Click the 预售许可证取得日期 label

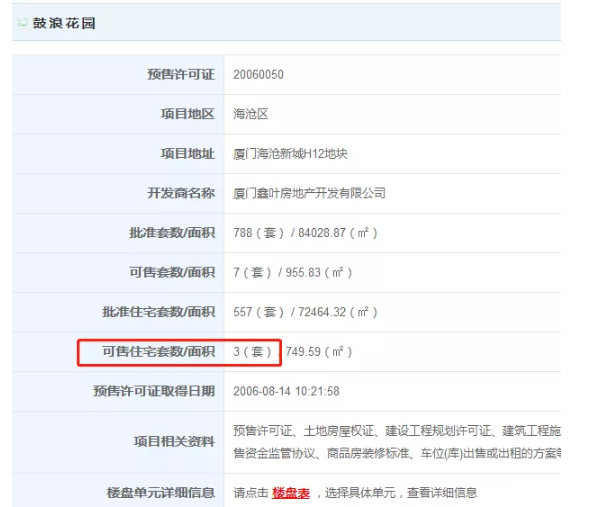pyautogui.click(x=154, y=391)
